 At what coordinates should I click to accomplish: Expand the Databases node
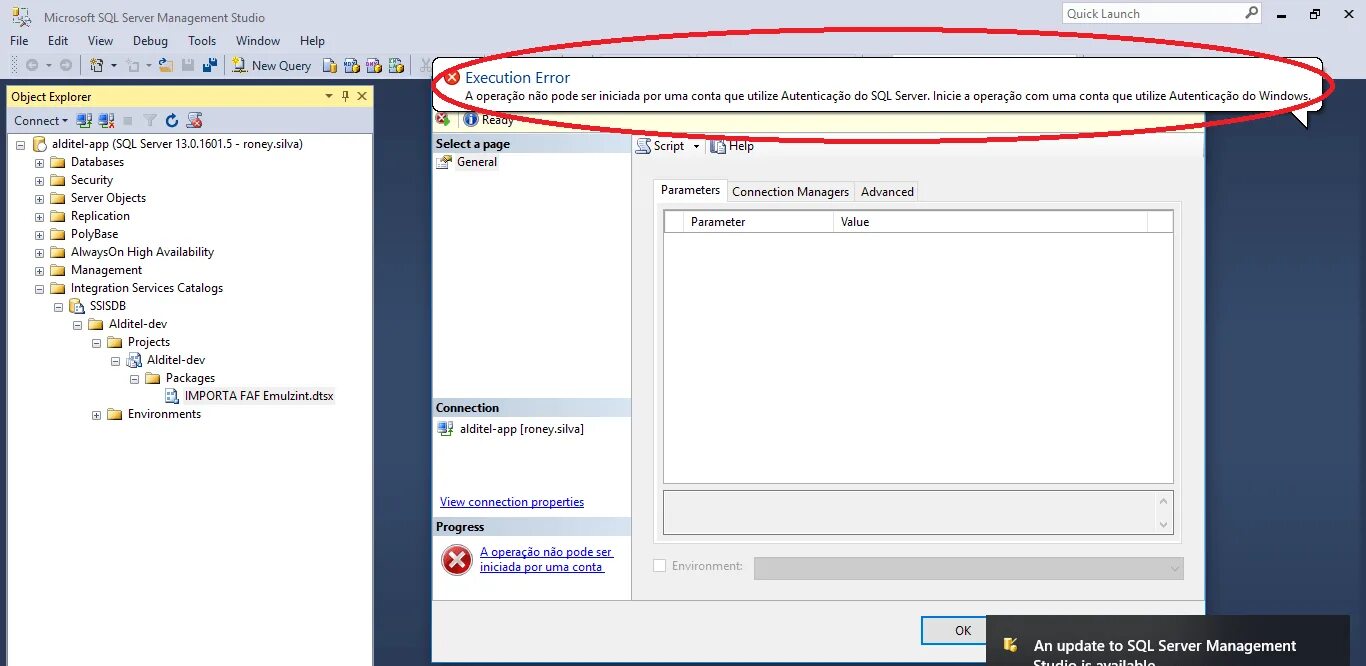point(40,162)
